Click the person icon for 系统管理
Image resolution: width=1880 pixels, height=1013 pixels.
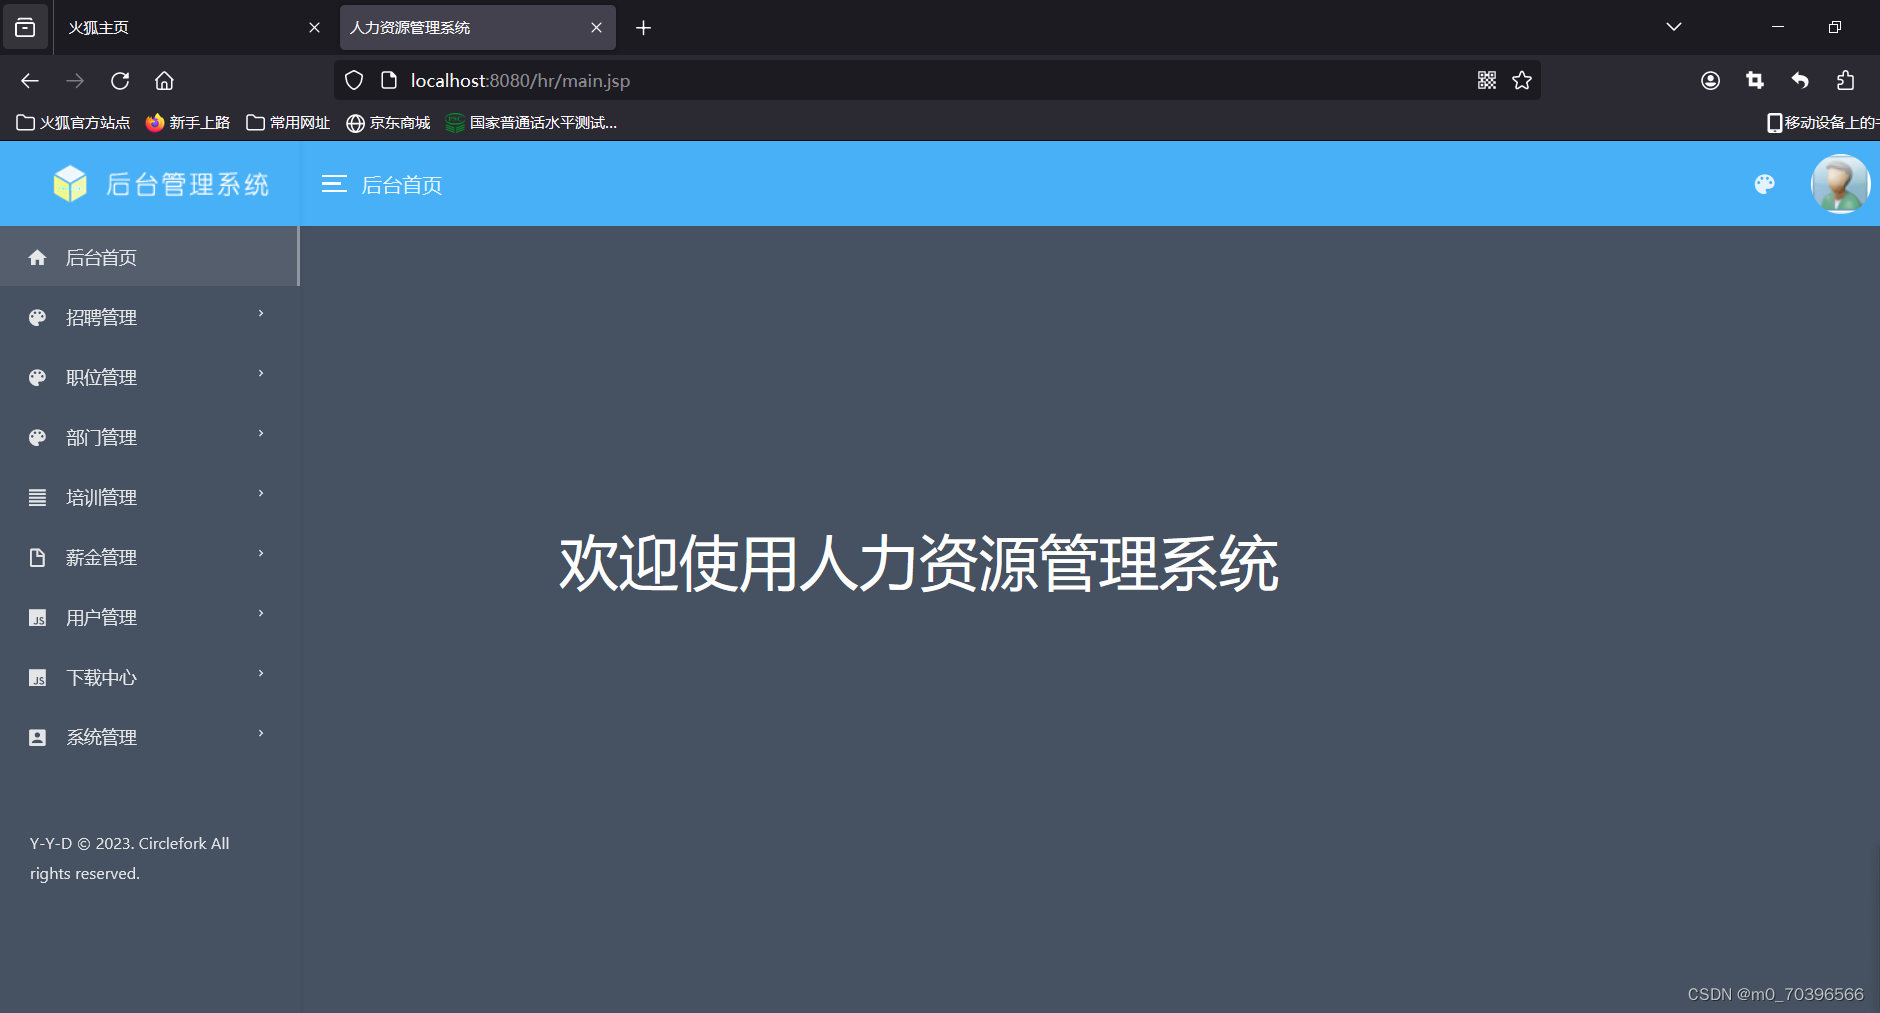pyautogui.click(x=37, y=737)
